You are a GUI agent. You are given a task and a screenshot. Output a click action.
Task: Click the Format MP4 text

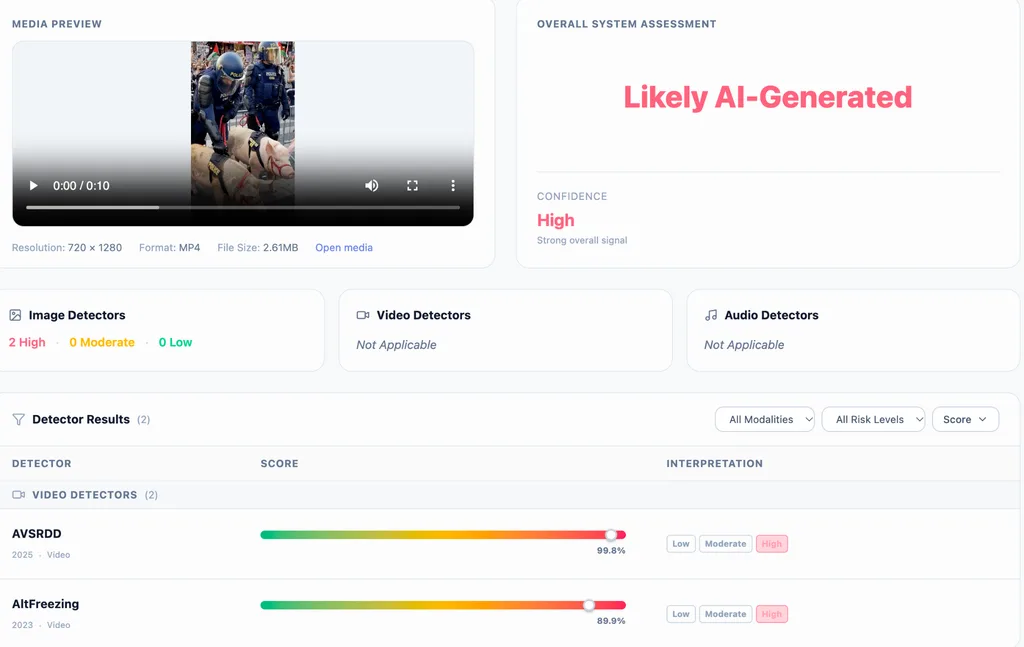coord(169,247)
